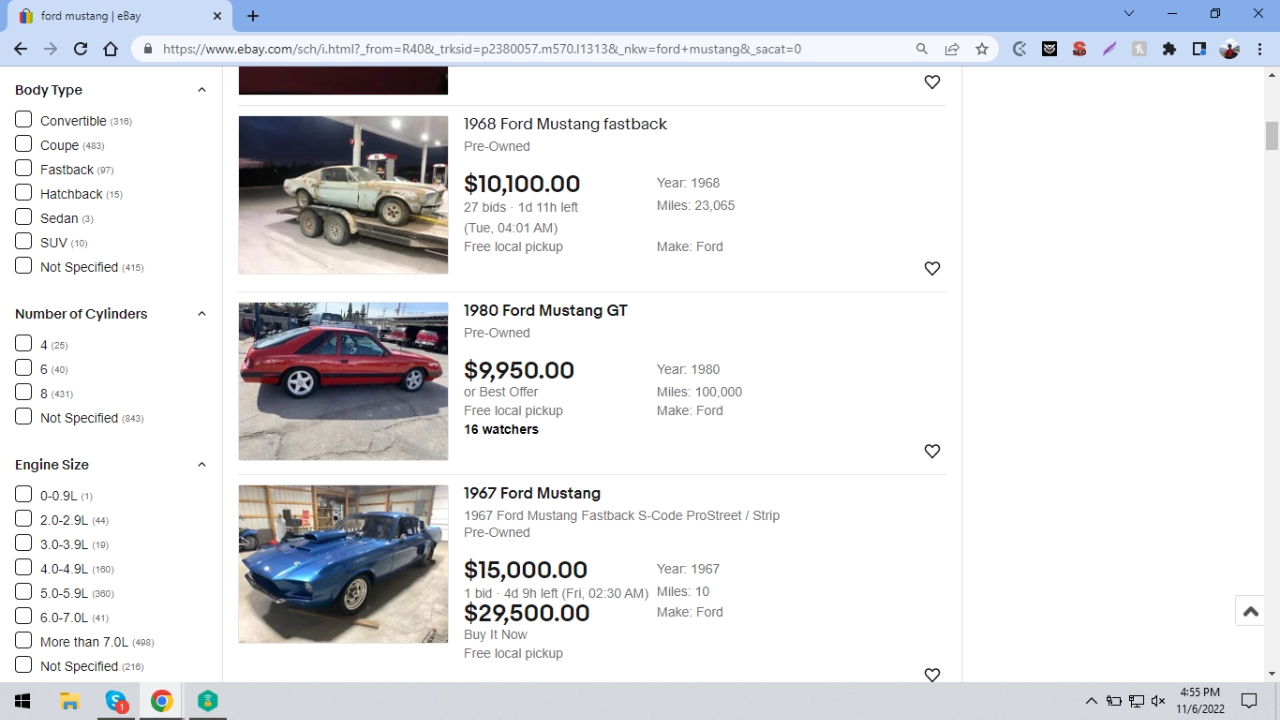Open the tab search dropdown chevron
1280x720 pixels.
pyautogui.click(x=1129, y=14)
